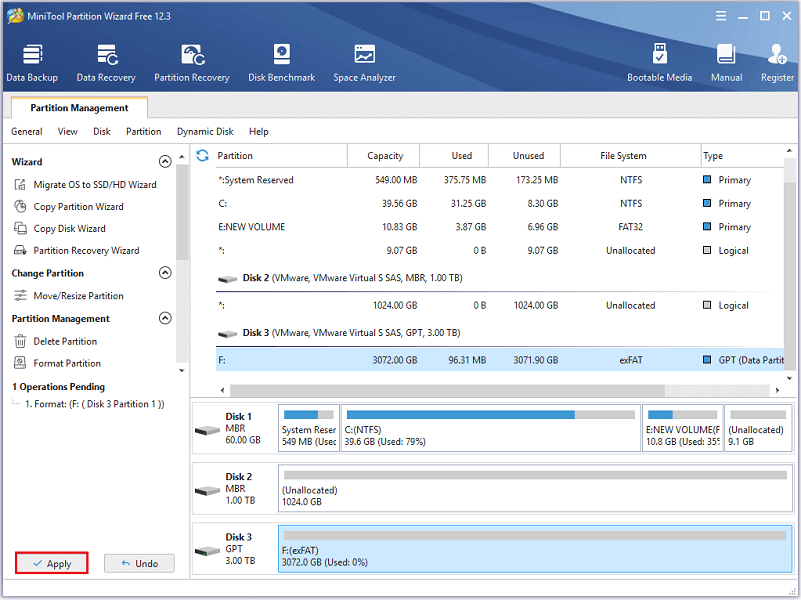
Task: Click sidebar scroll down arrow
Action: coord(182,370)
